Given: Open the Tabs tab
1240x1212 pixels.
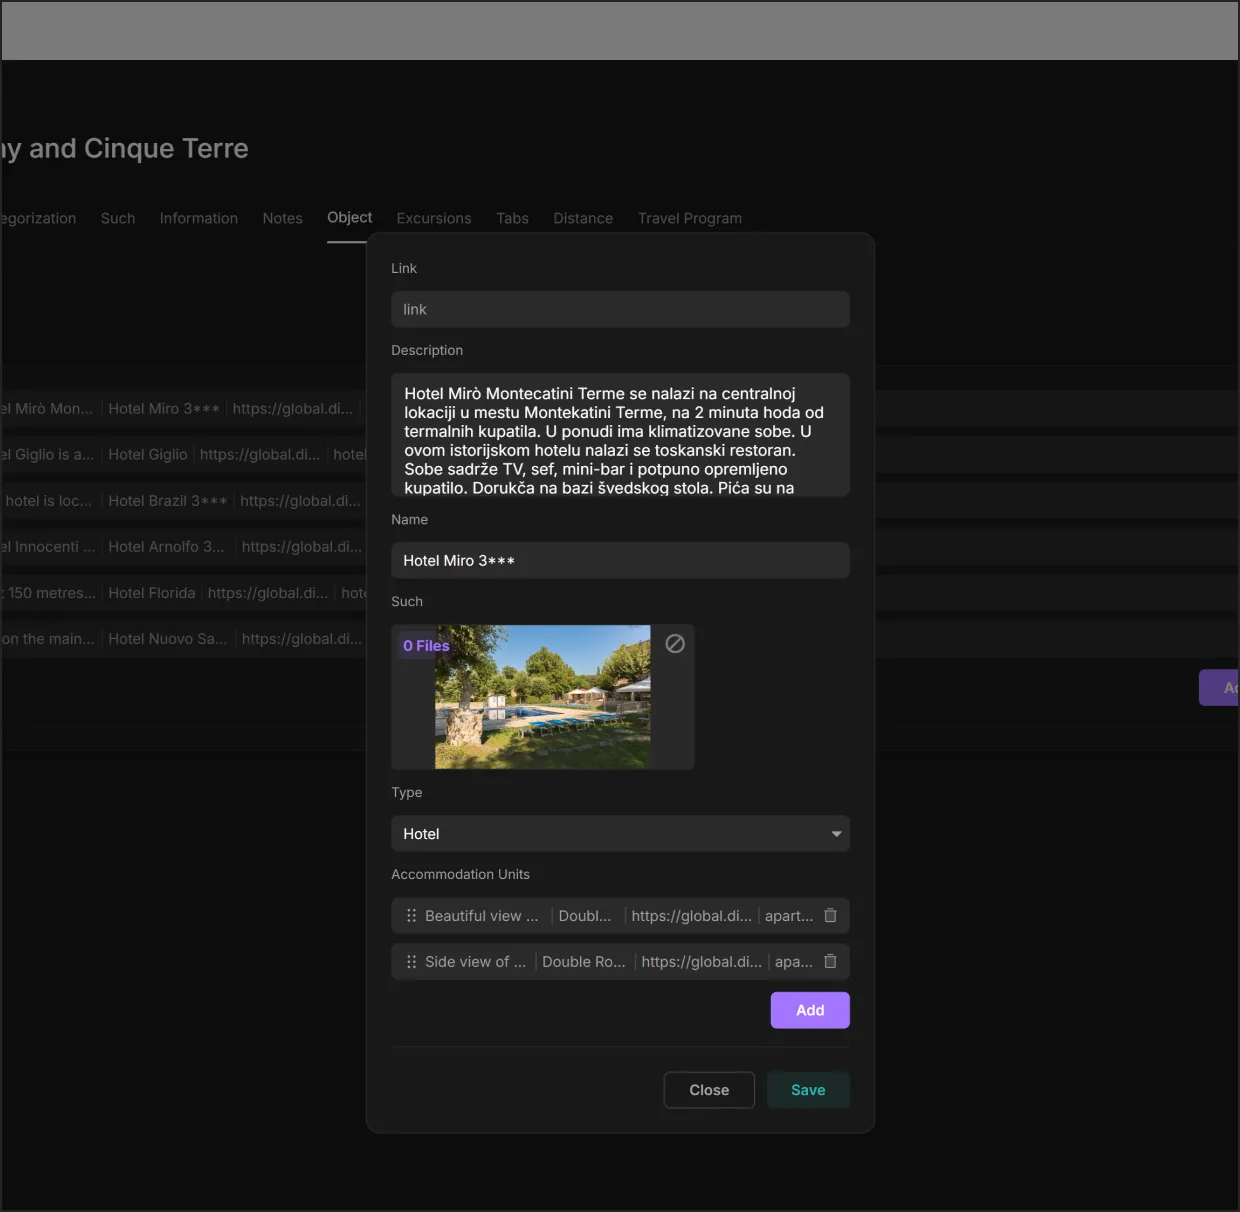Looking at the screenshot, I should (x=512, y=218).
